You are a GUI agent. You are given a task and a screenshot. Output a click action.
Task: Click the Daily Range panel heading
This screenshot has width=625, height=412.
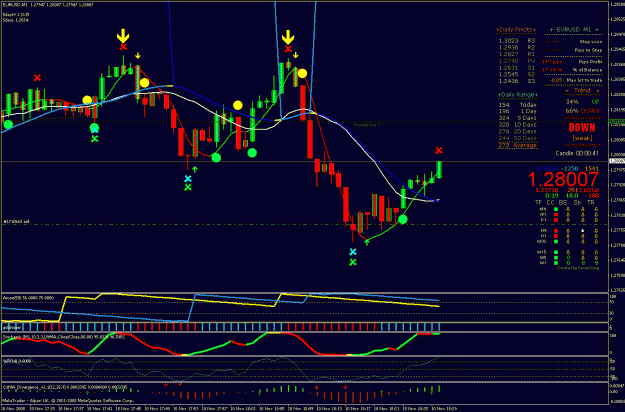(x=517, y=95)
